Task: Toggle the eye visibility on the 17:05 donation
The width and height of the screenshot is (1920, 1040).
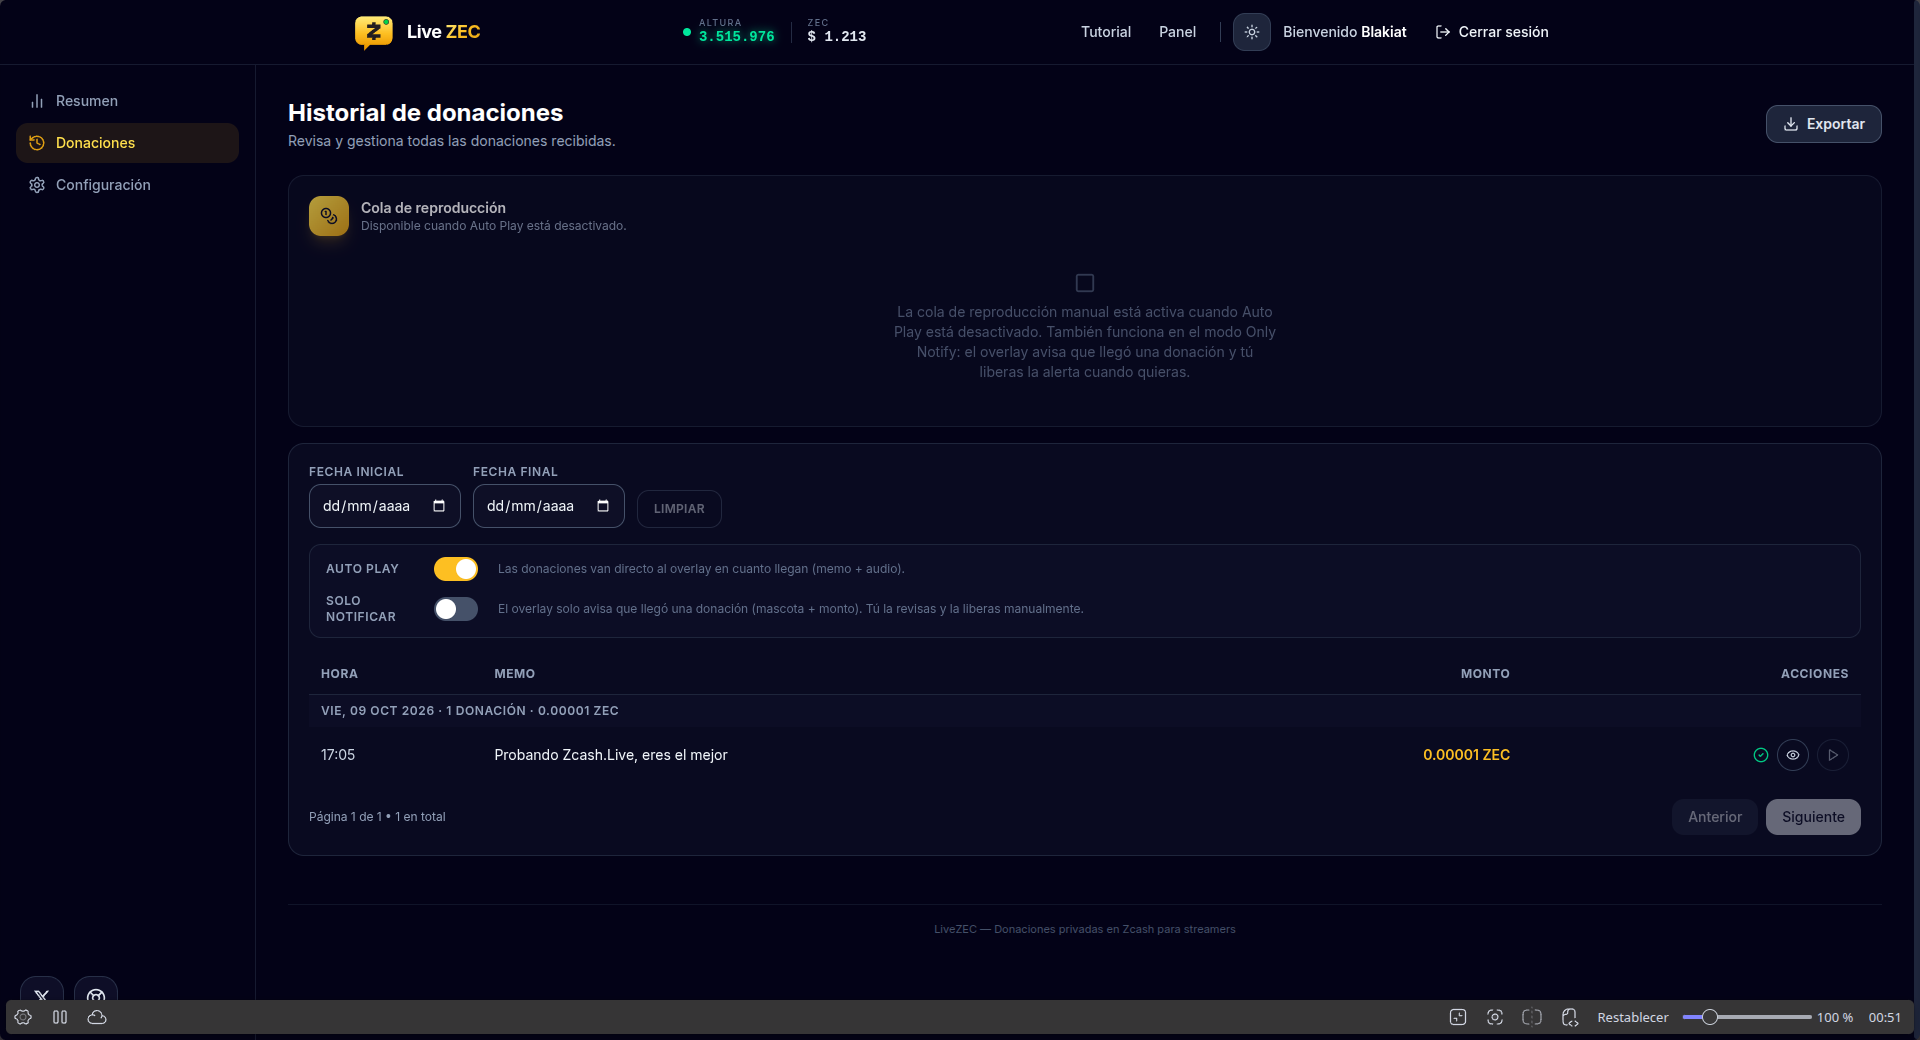Action: coord(1793,755)
